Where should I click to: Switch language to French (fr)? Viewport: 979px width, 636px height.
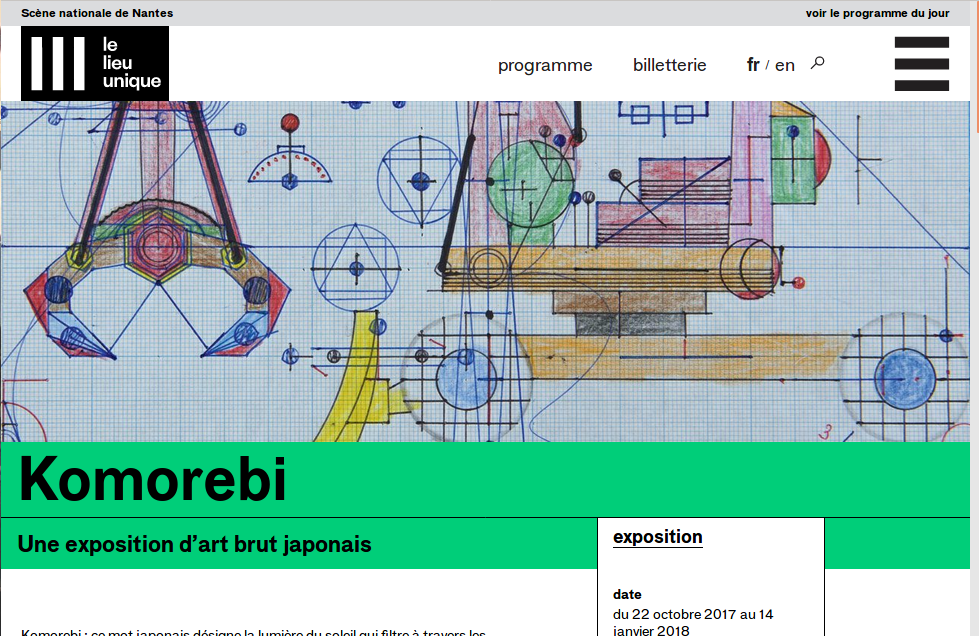(x=753, y=65)
